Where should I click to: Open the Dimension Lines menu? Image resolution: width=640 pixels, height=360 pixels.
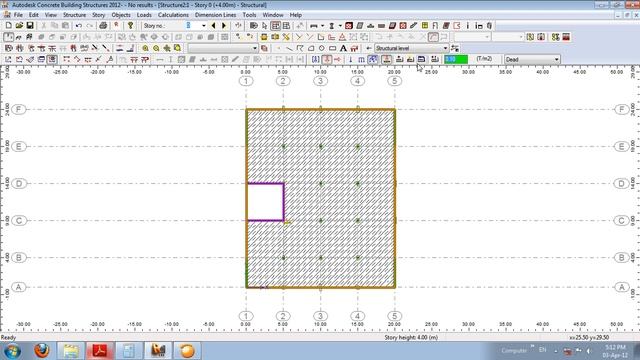tap(215, 15)
